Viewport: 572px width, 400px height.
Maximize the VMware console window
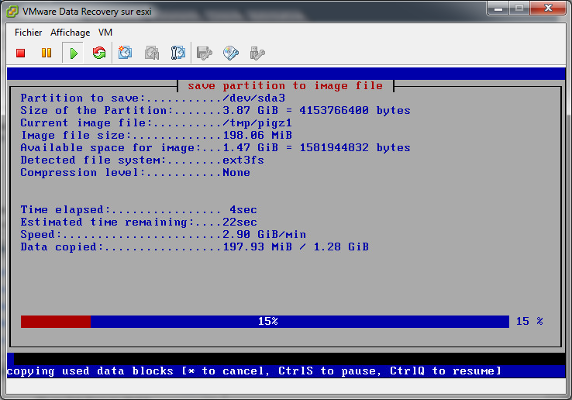coord(519,8)
